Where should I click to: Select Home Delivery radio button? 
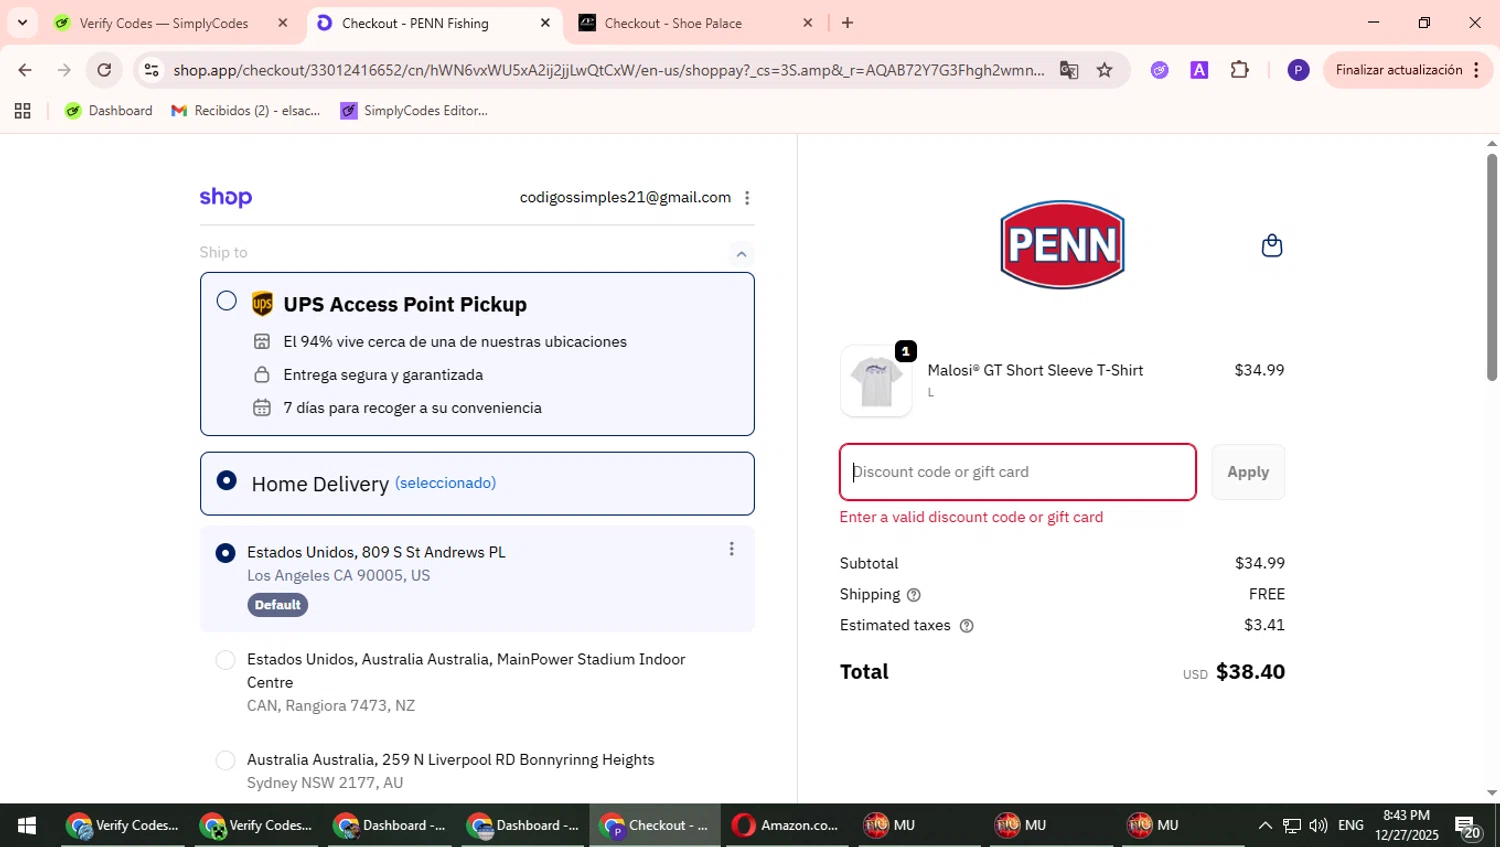[227, 481]
